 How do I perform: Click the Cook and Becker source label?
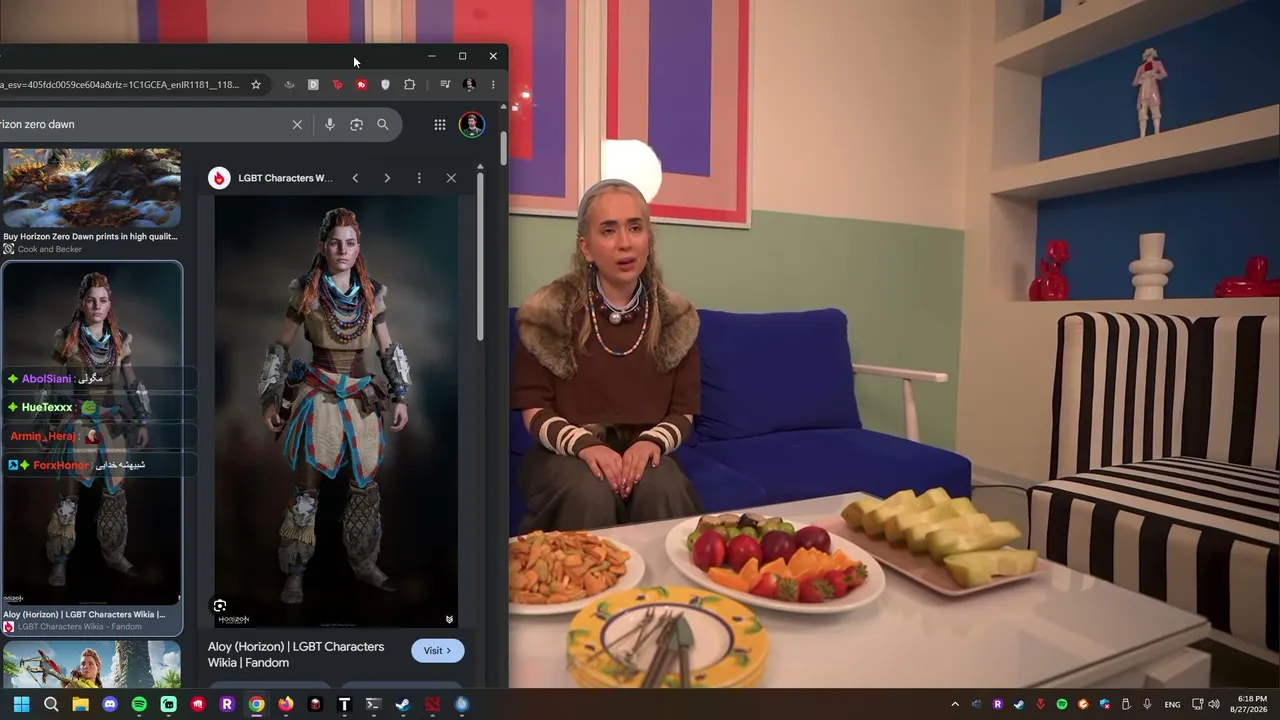tap(50, 249)
